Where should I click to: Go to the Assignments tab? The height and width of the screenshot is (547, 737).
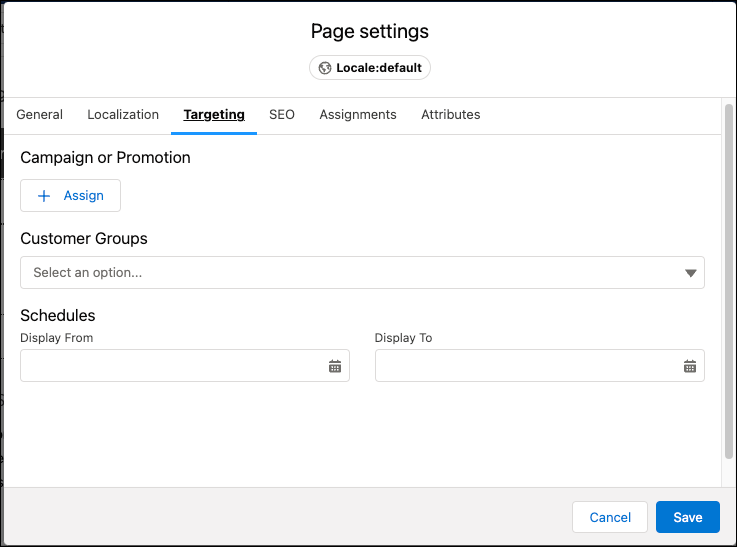358,115
